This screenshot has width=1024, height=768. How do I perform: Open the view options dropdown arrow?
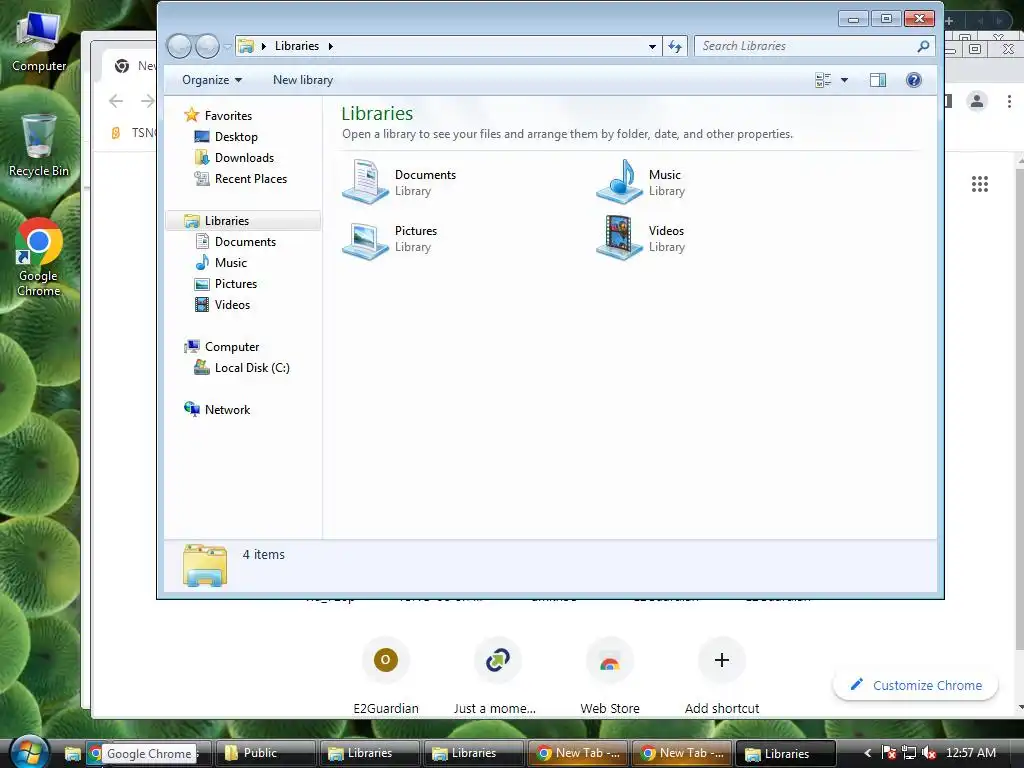(x=844, y=80)
